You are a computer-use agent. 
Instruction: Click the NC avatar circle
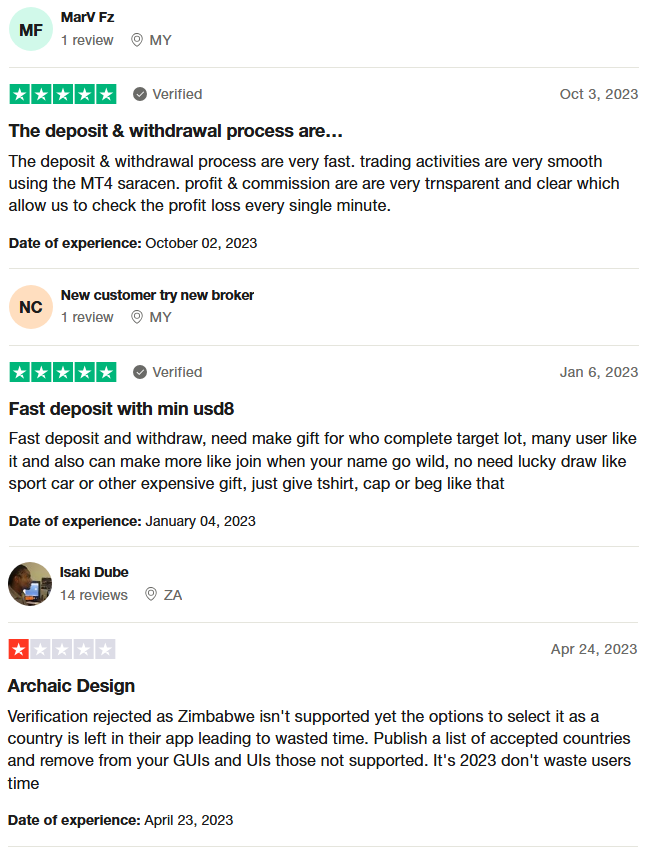tap(31, 307)
